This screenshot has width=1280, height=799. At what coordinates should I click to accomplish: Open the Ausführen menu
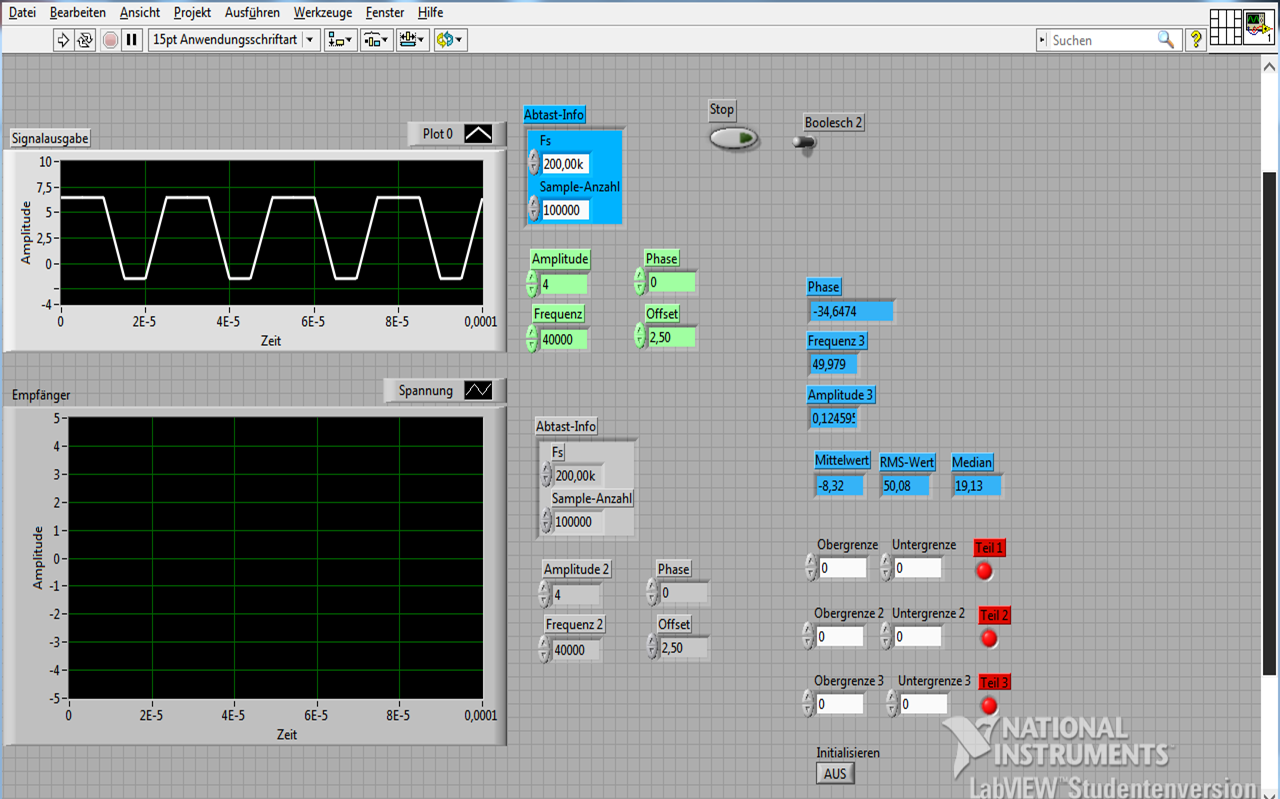tap(252, 13)
